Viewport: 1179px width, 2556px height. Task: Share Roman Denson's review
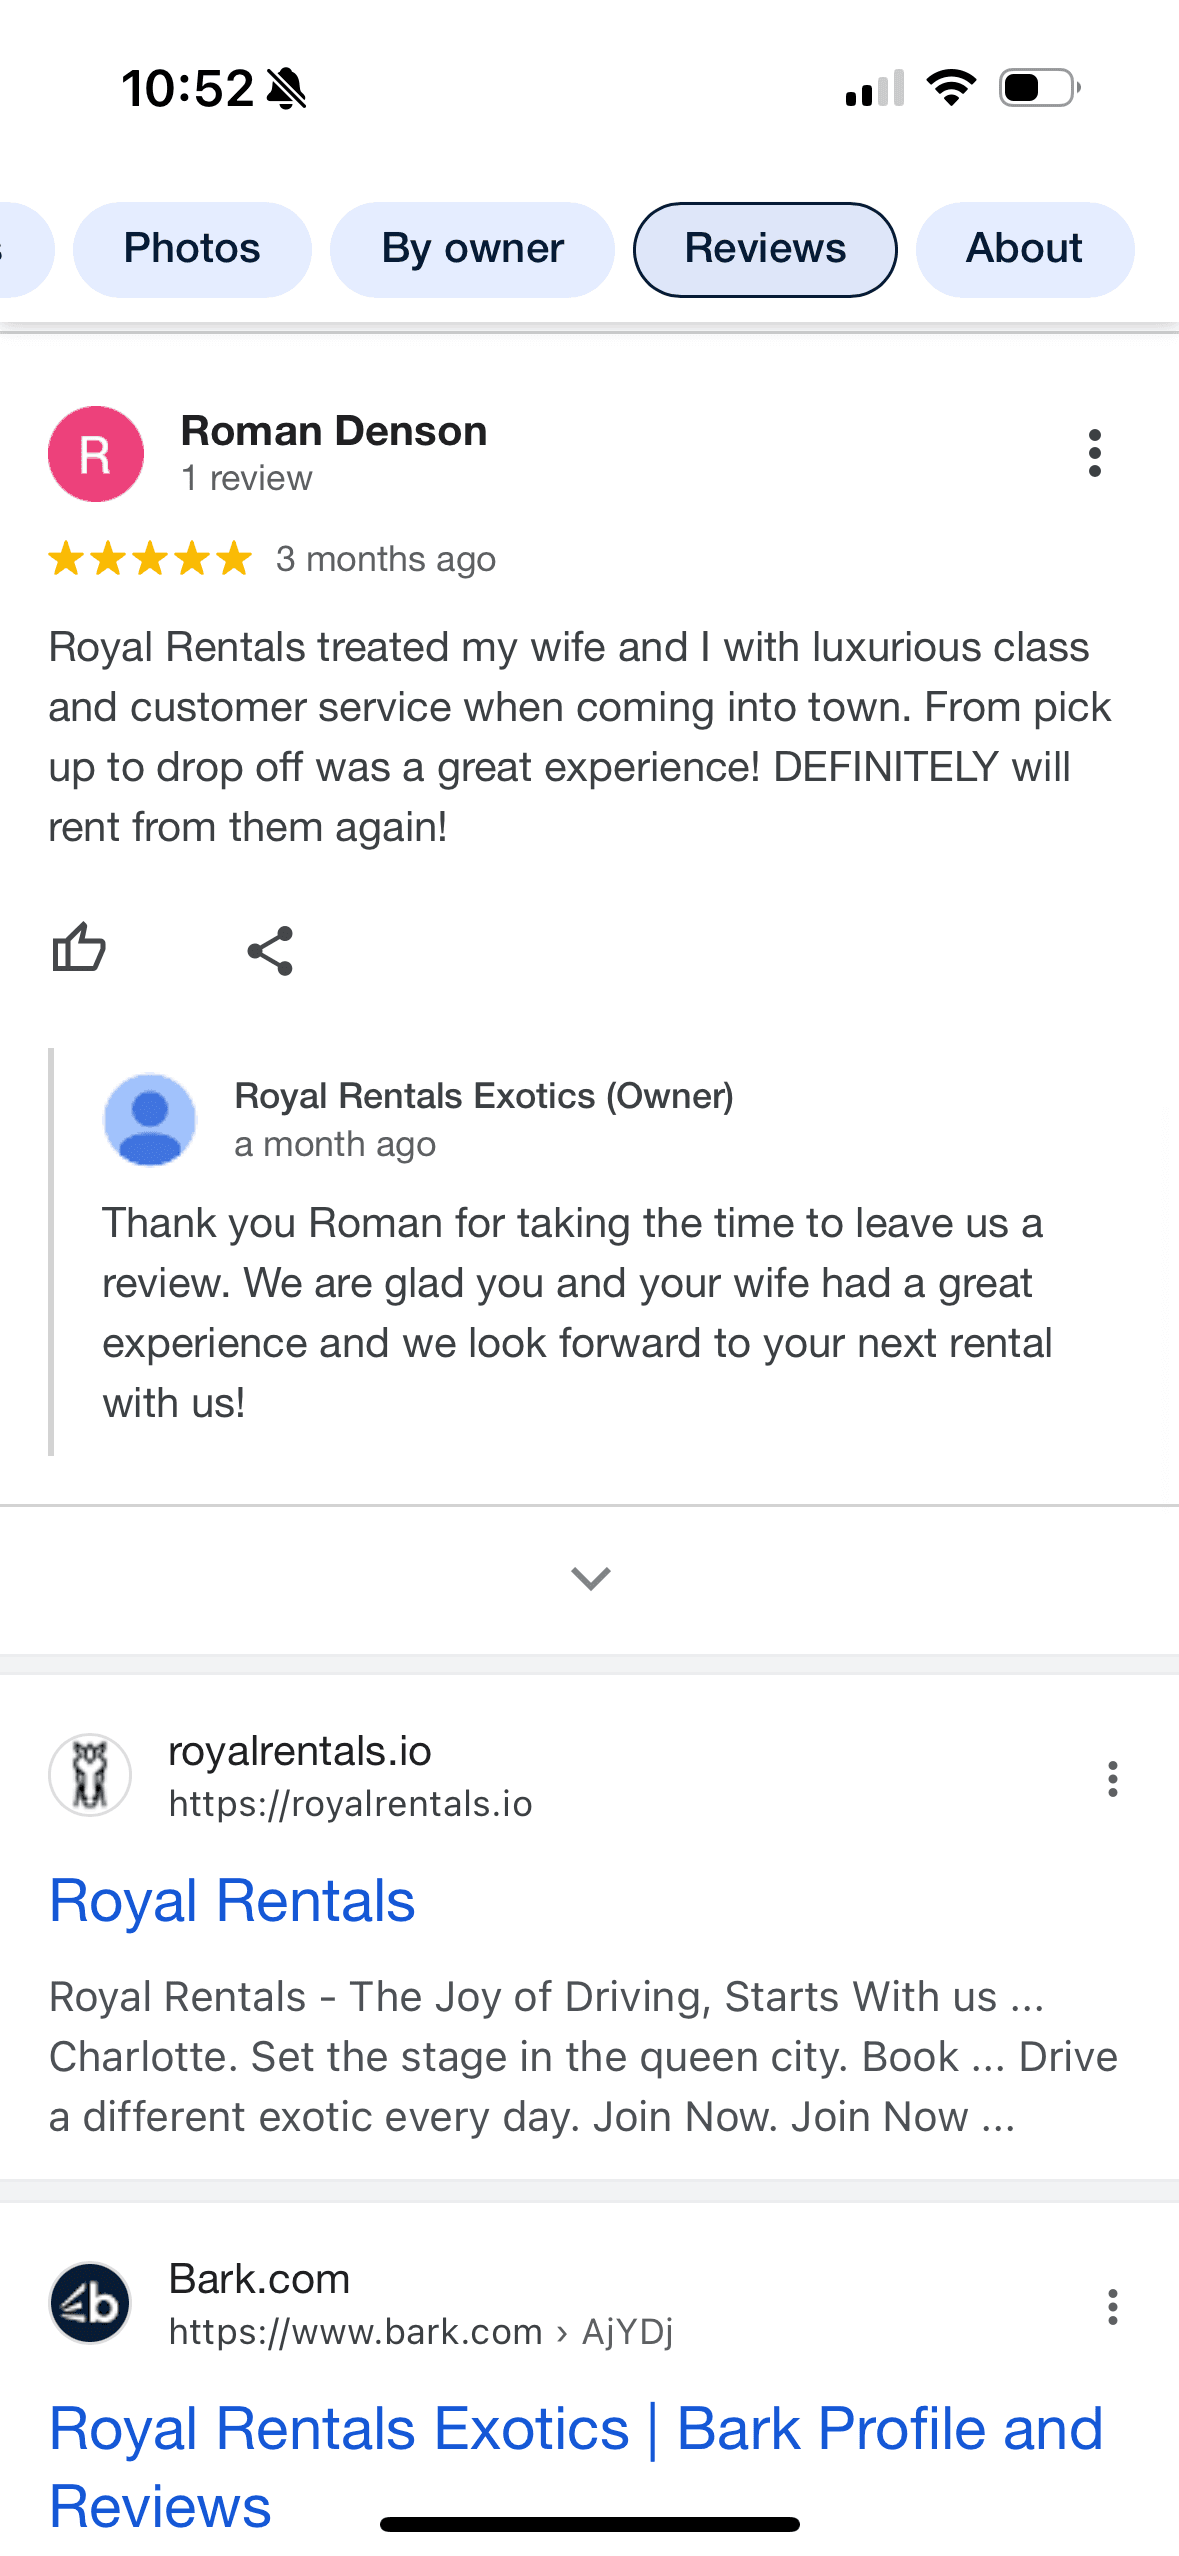coord(270,951)
